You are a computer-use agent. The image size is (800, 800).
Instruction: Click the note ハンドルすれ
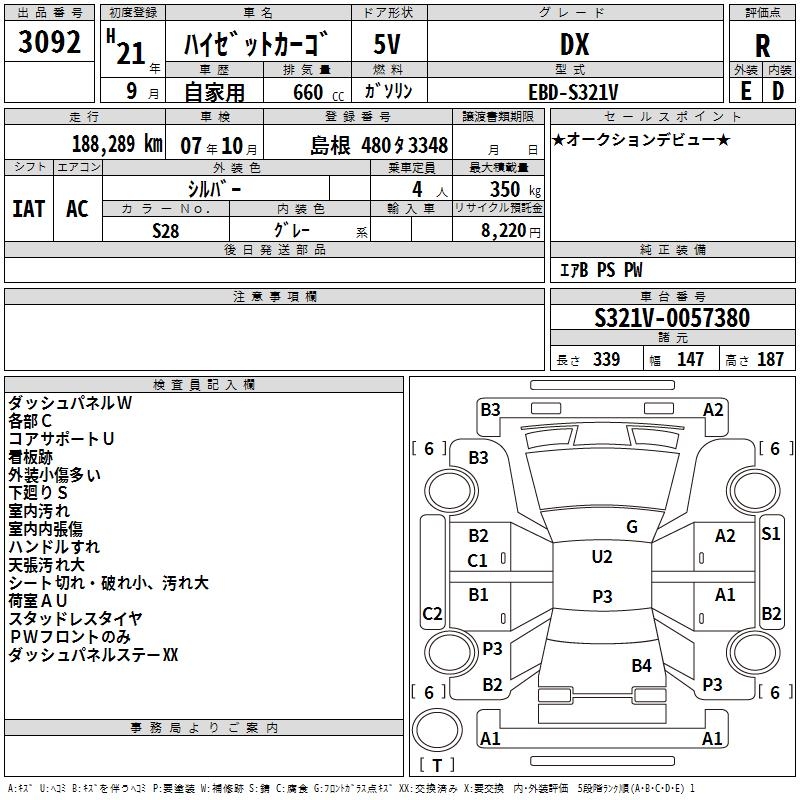point(54,547)
